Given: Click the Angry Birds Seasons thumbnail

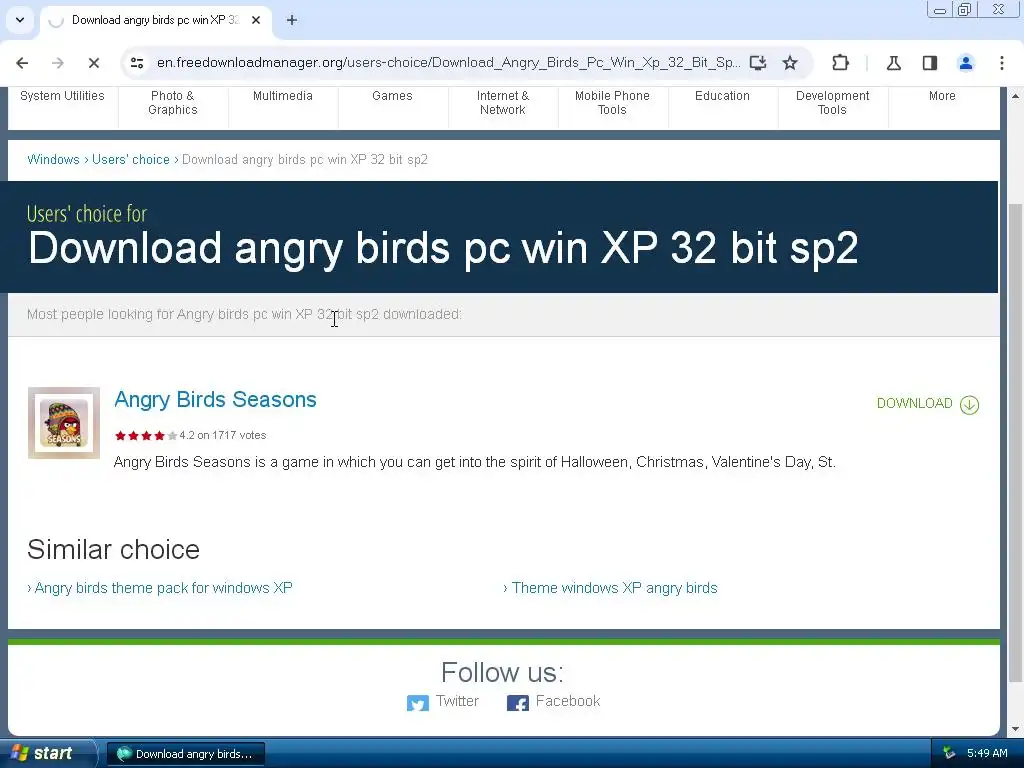Looking at the screenshot, I should click(64, 423).
